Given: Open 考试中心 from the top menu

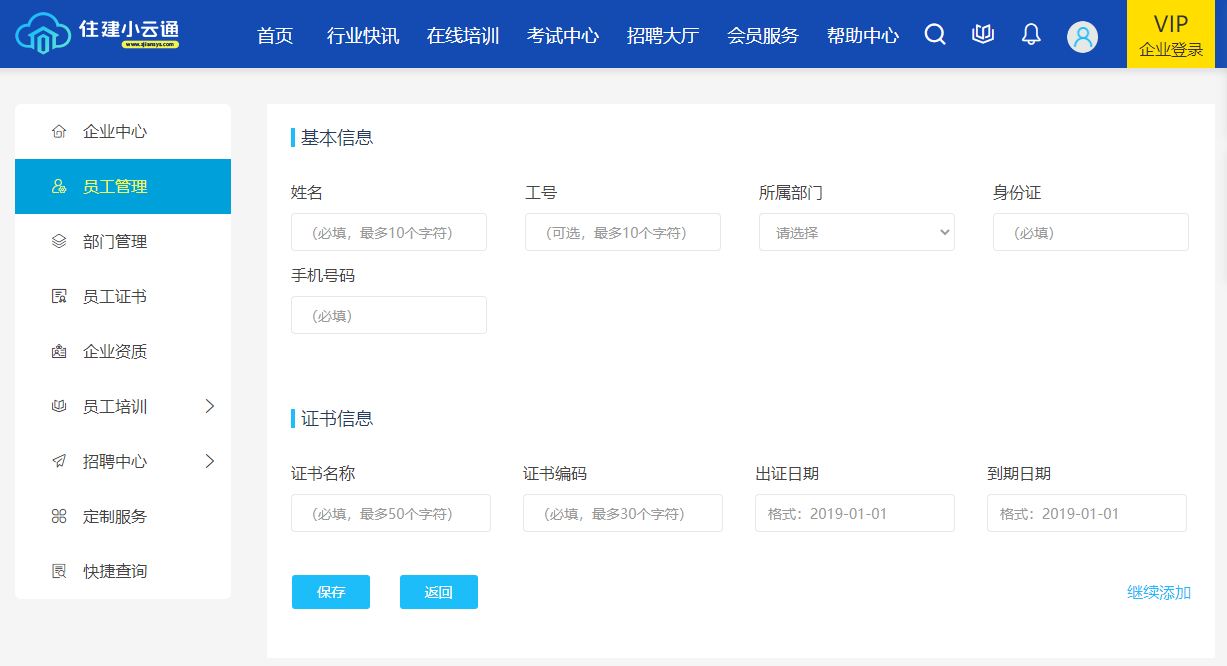Looking at the screenshot, I should [x=562, y=36].
